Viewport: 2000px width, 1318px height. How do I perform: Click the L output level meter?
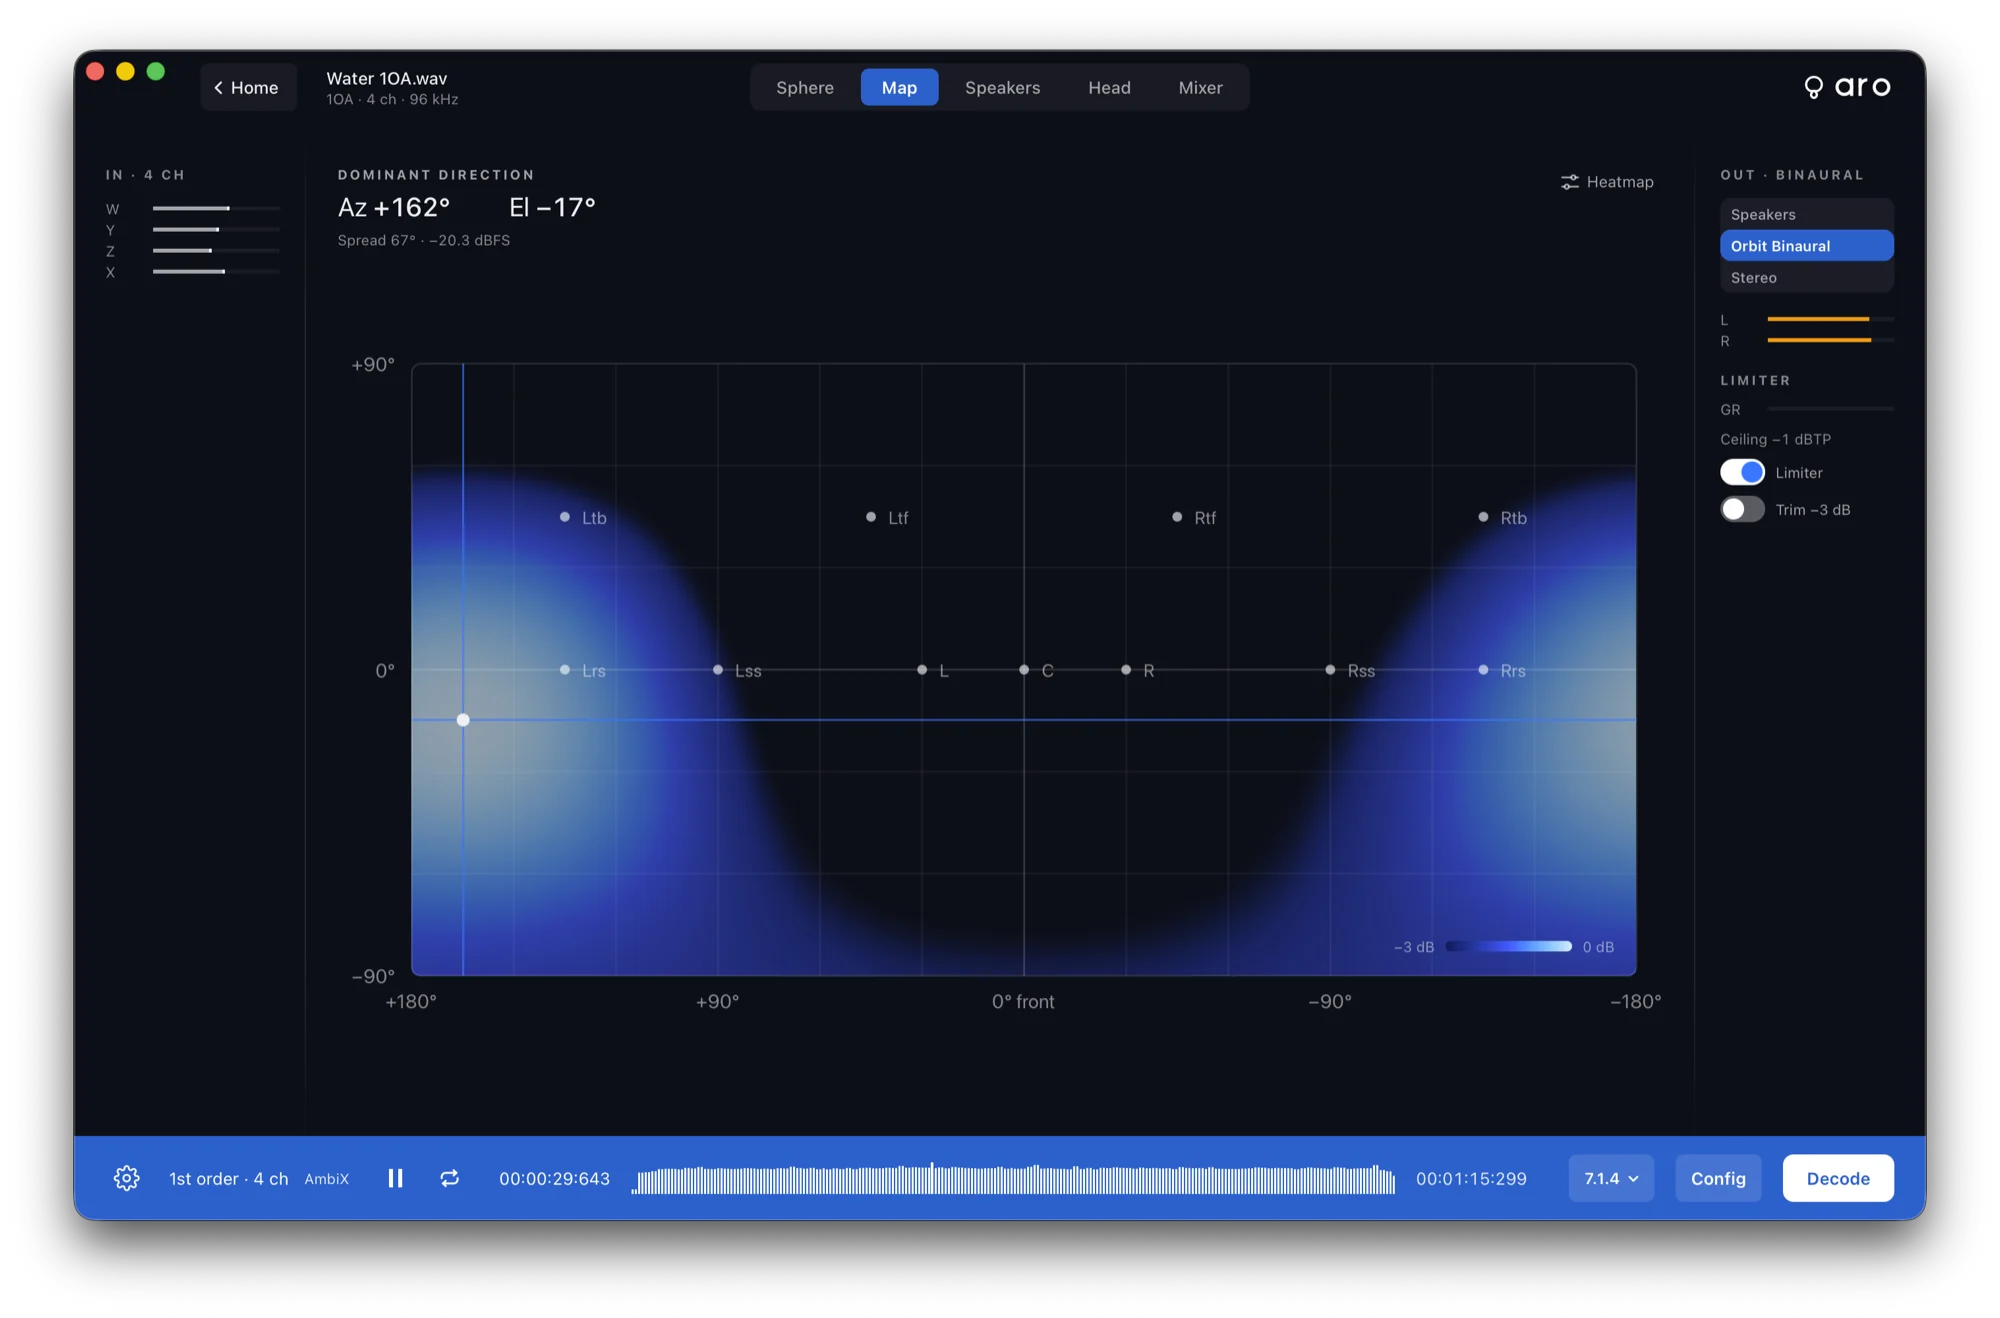point(1830,319)
